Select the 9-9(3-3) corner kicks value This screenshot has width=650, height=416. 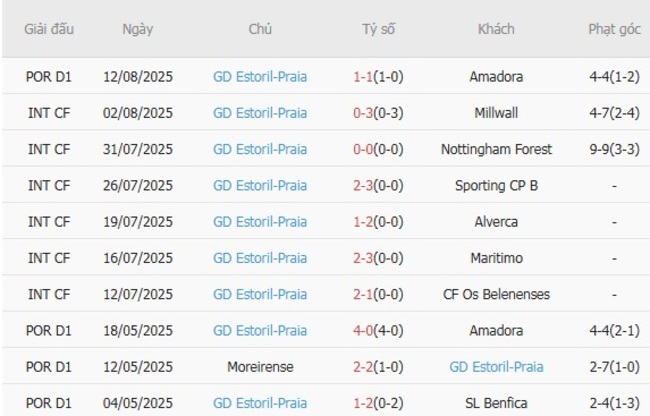tap(614, 149)
